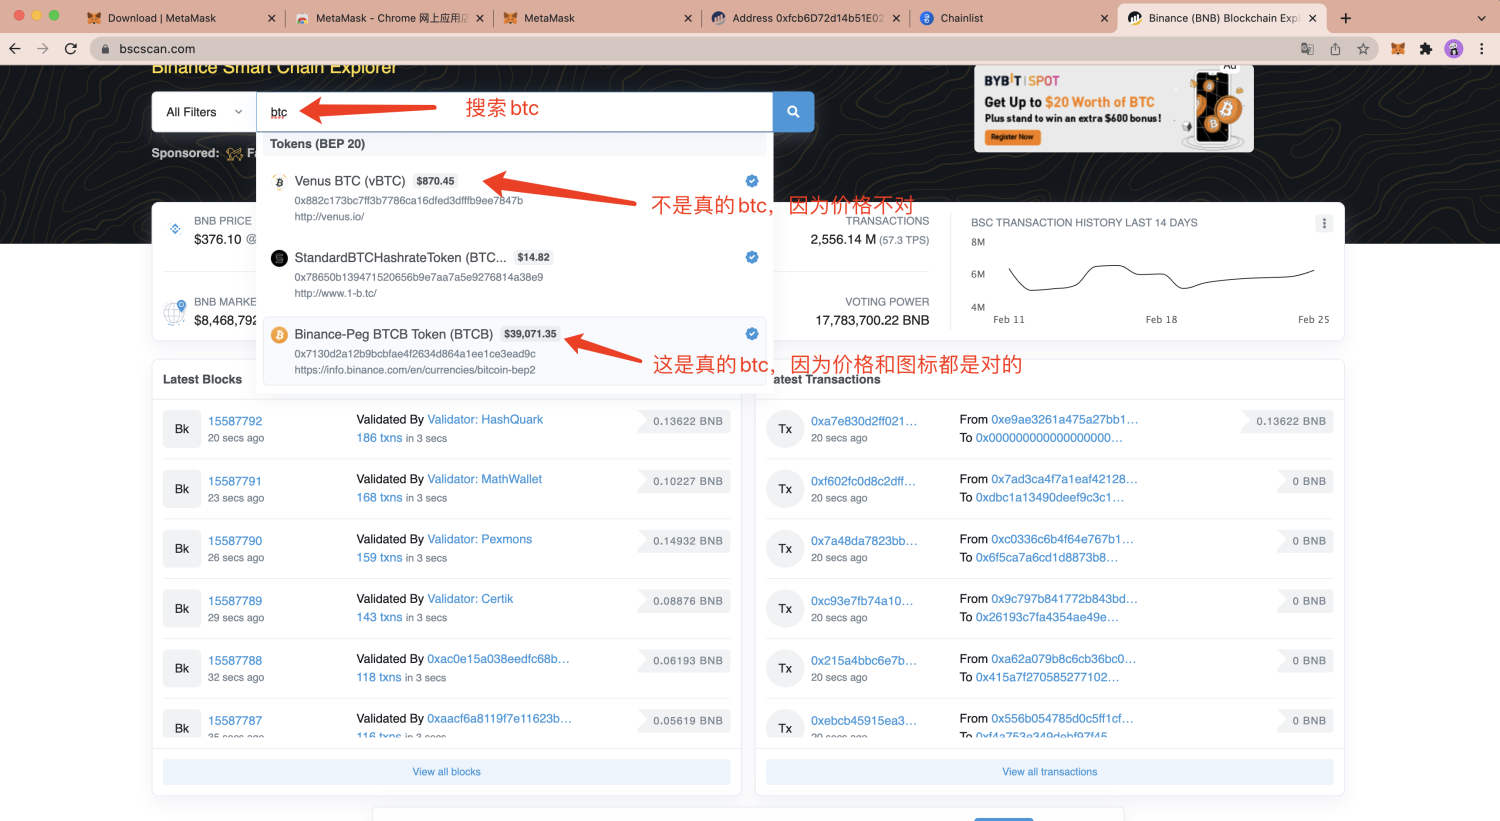Close the Chainlist tab
The height and width of the screenshot is (821, 1500).
(1104, 18)
